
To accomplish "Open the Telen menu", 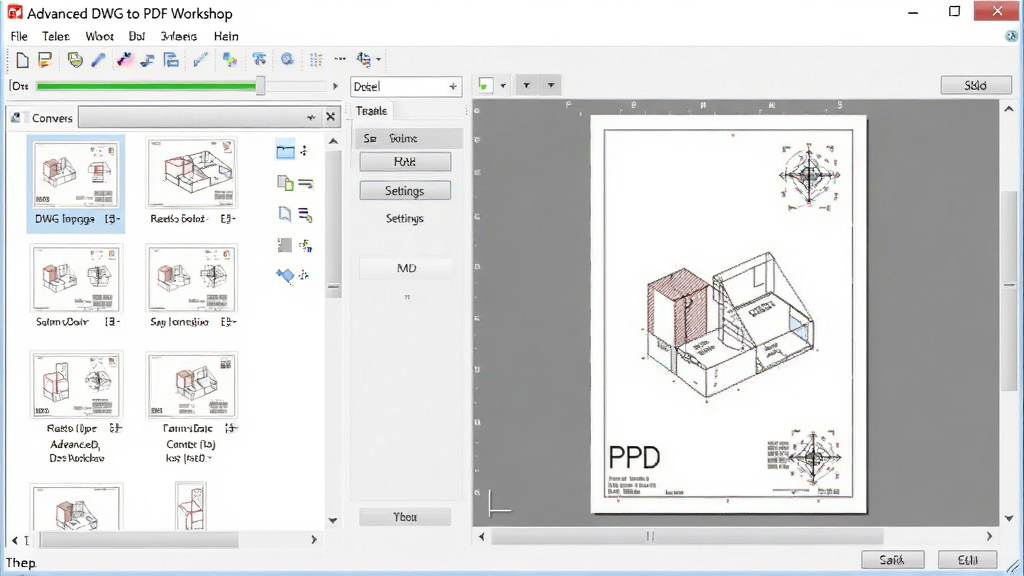I will tap(56, 37).
